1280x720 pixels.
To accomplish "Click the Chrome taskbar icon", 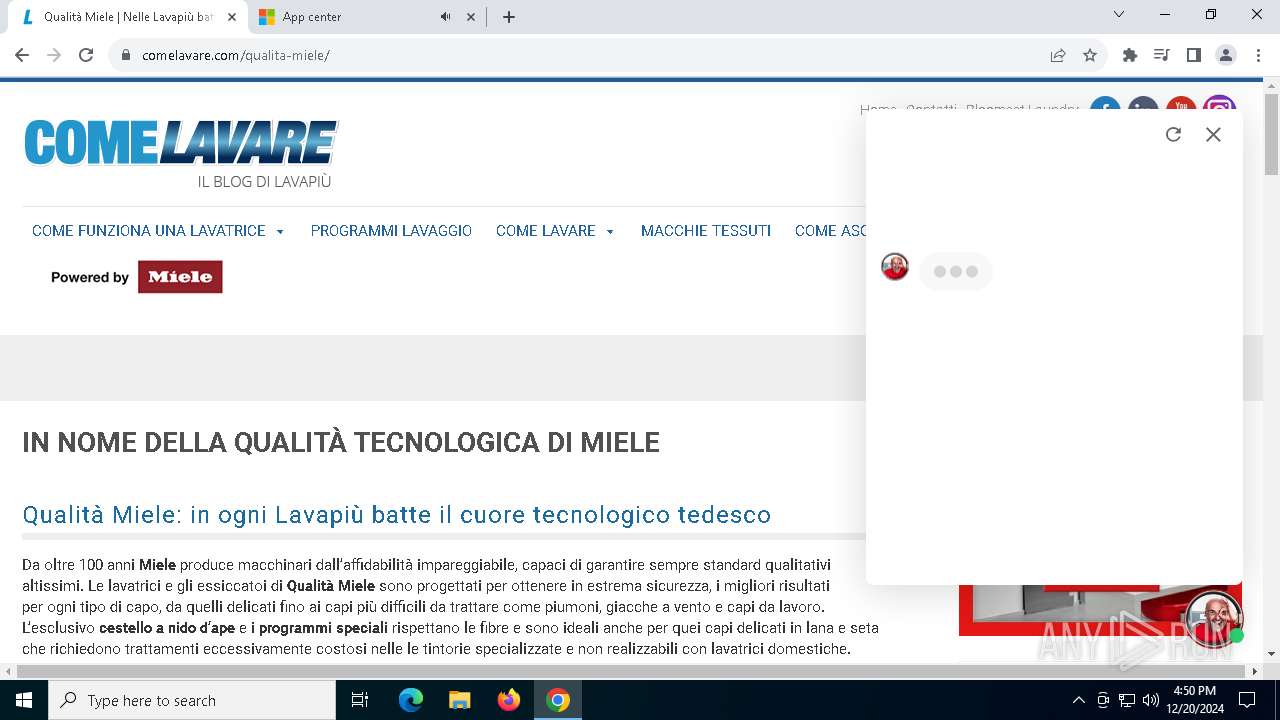I will click(x=558, y=700).
